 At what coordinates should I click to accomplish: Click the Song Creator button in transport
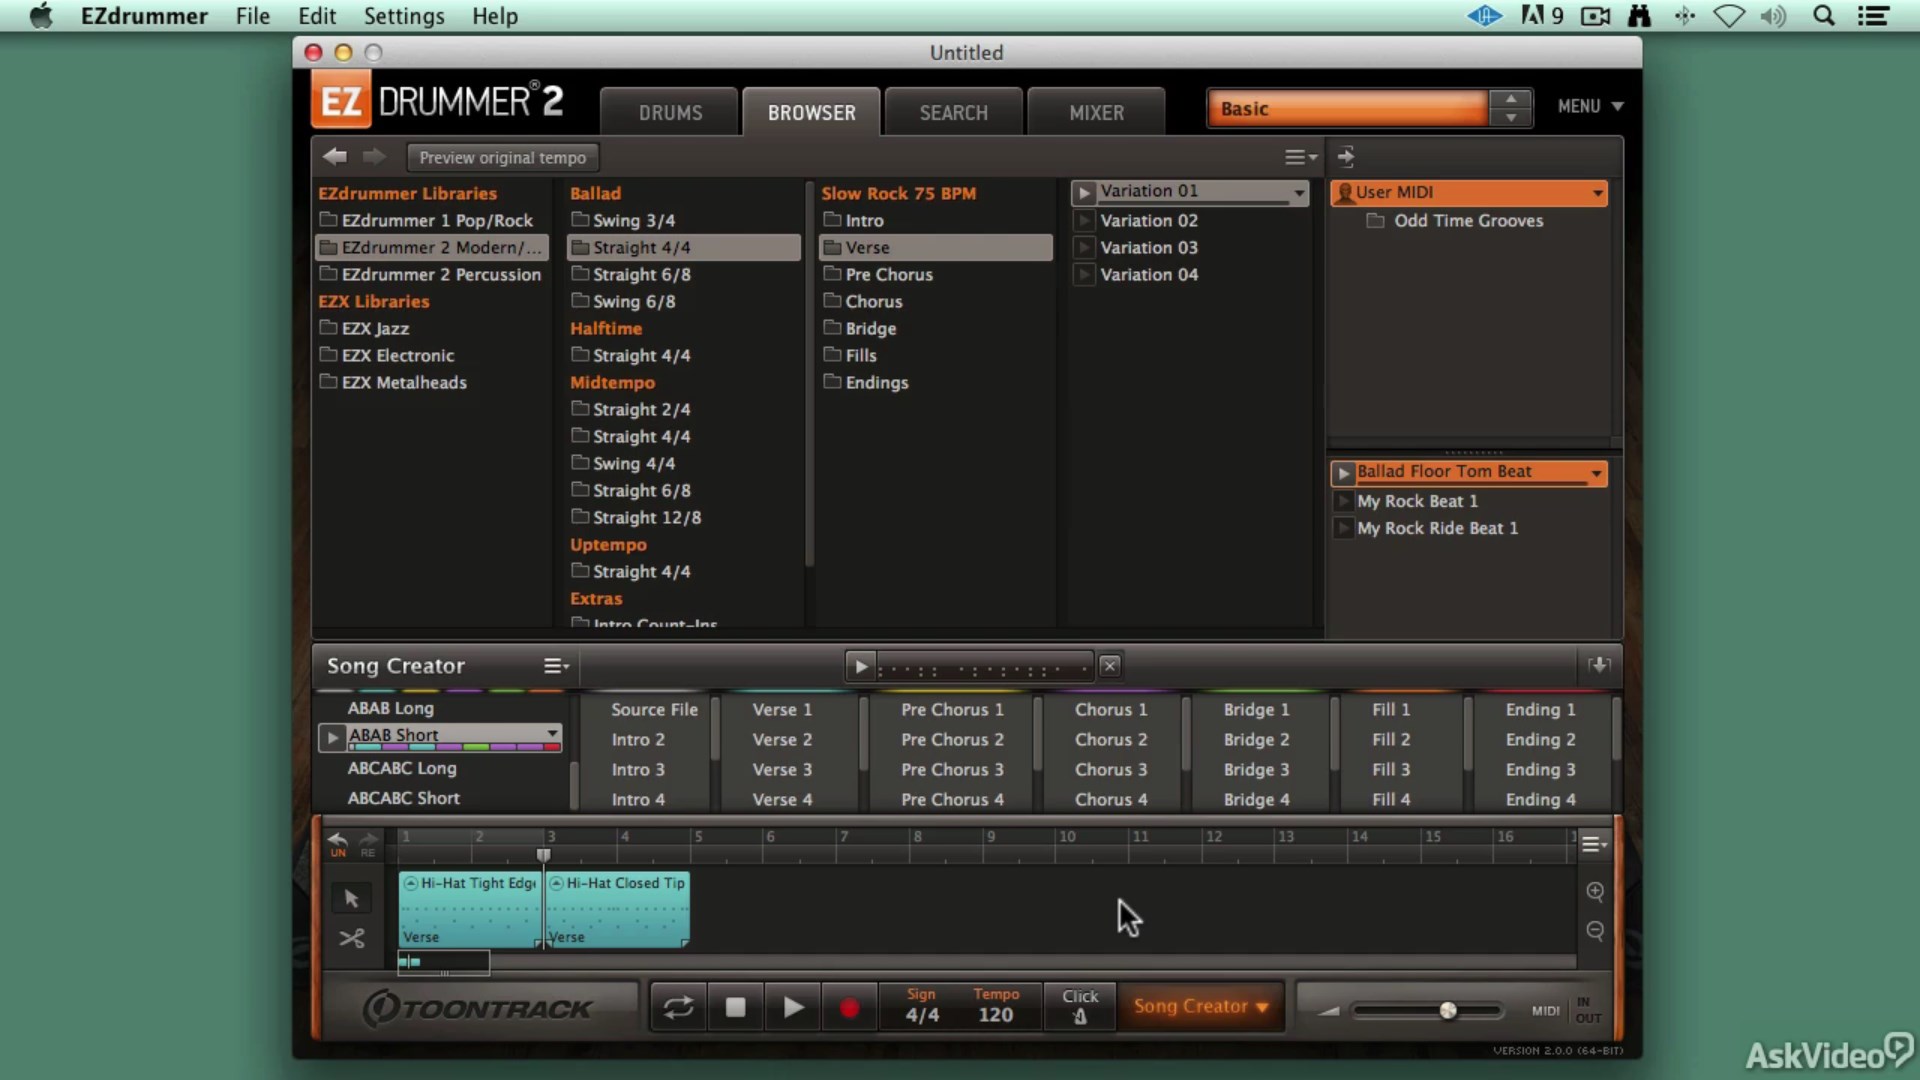tap(1200, 1007)
